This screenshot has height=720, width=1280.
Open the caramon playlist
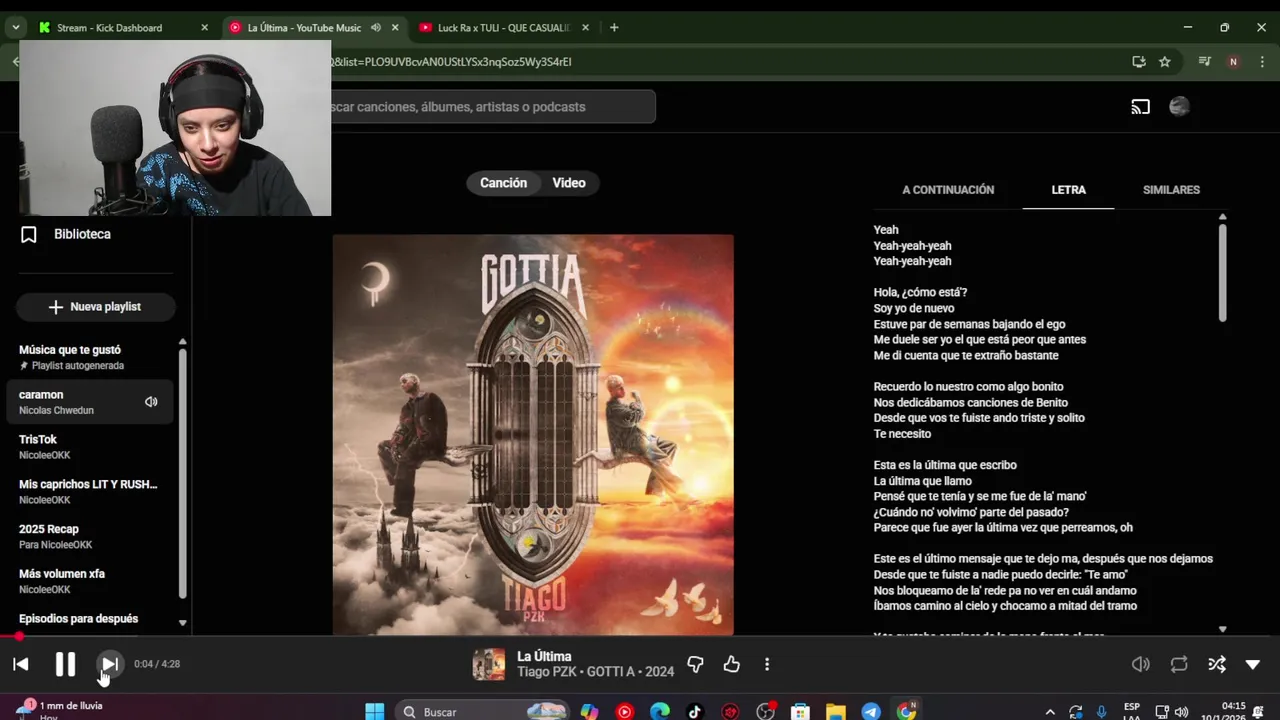coord(88,402)
